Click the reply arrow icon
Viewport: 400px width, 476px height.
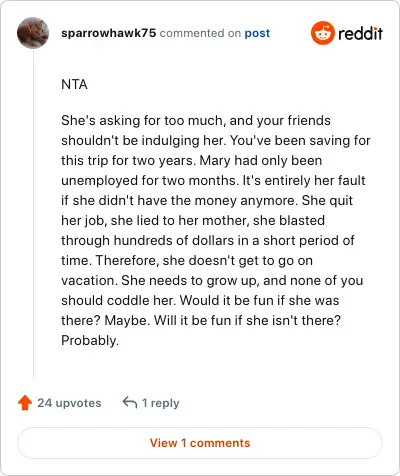click(130, 403)
